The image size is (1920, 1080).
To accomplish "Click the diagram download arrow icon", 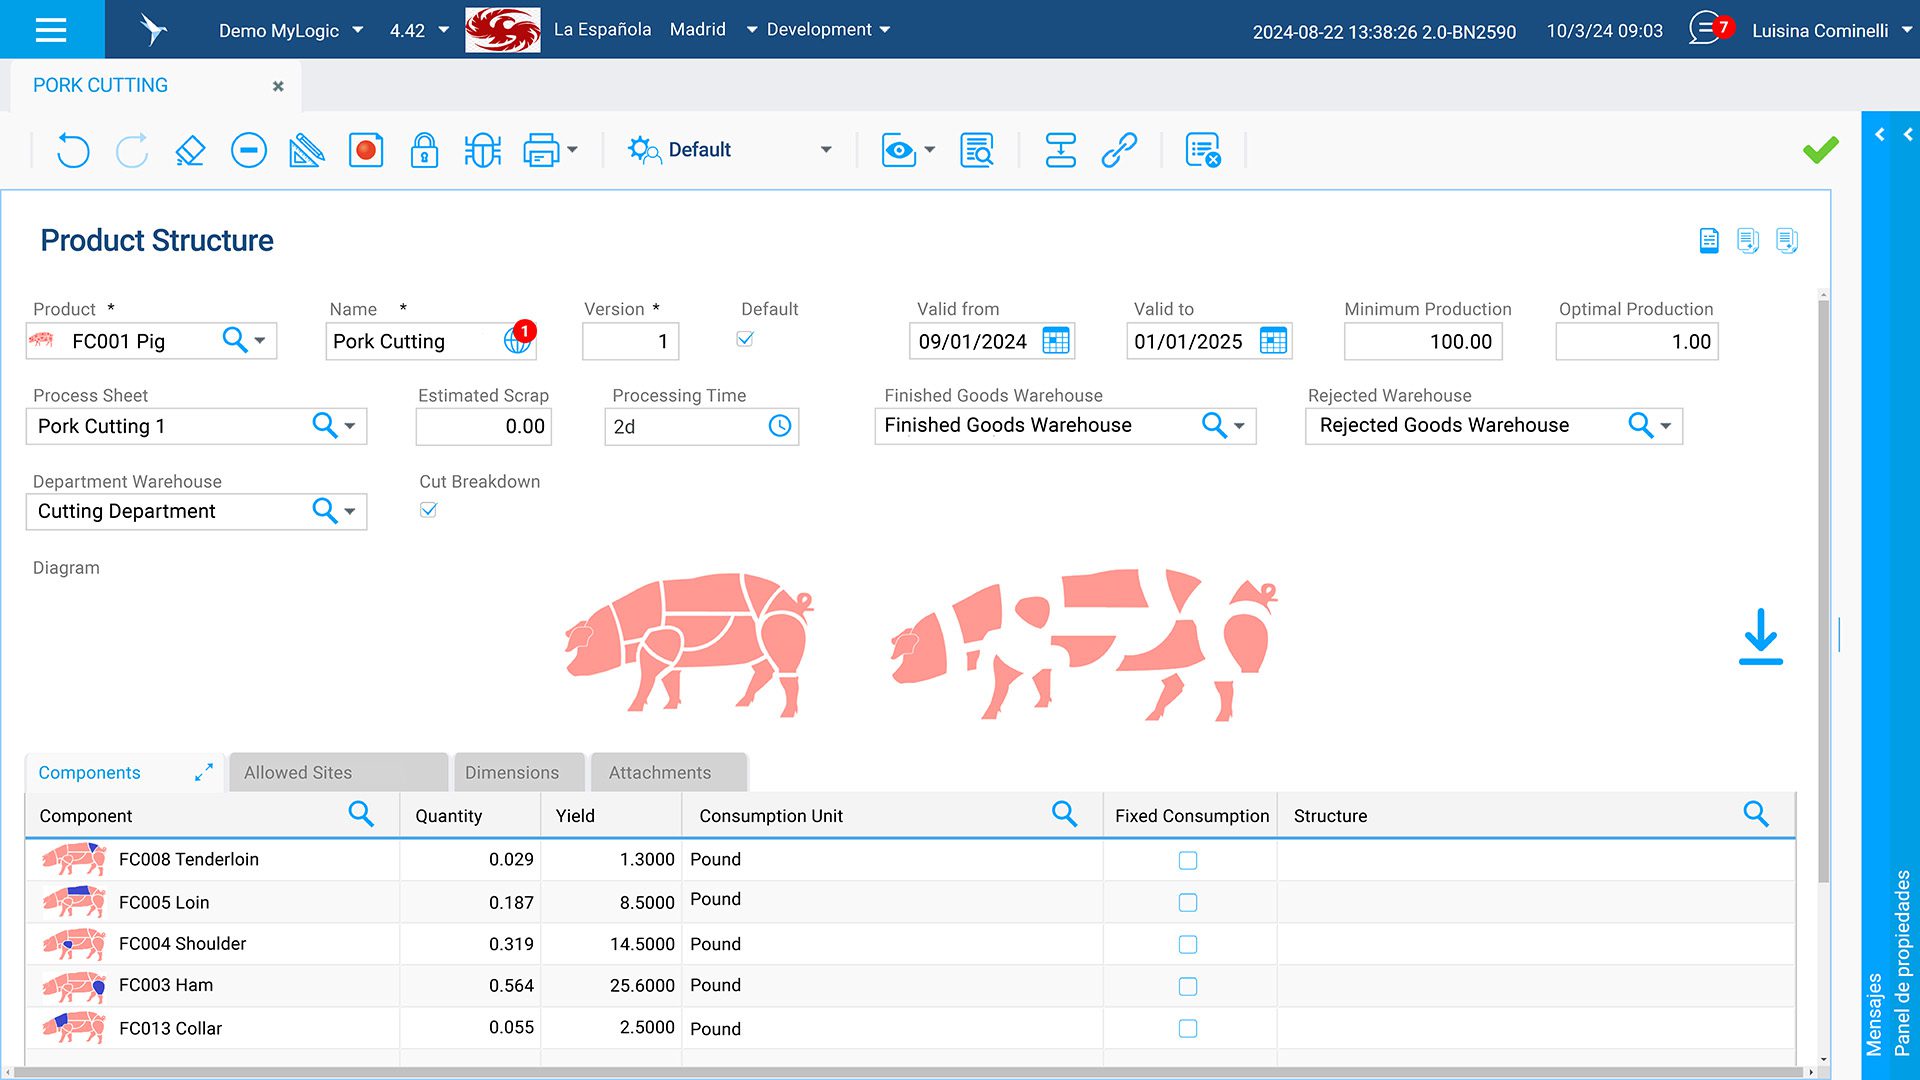I will (1760, 636).
